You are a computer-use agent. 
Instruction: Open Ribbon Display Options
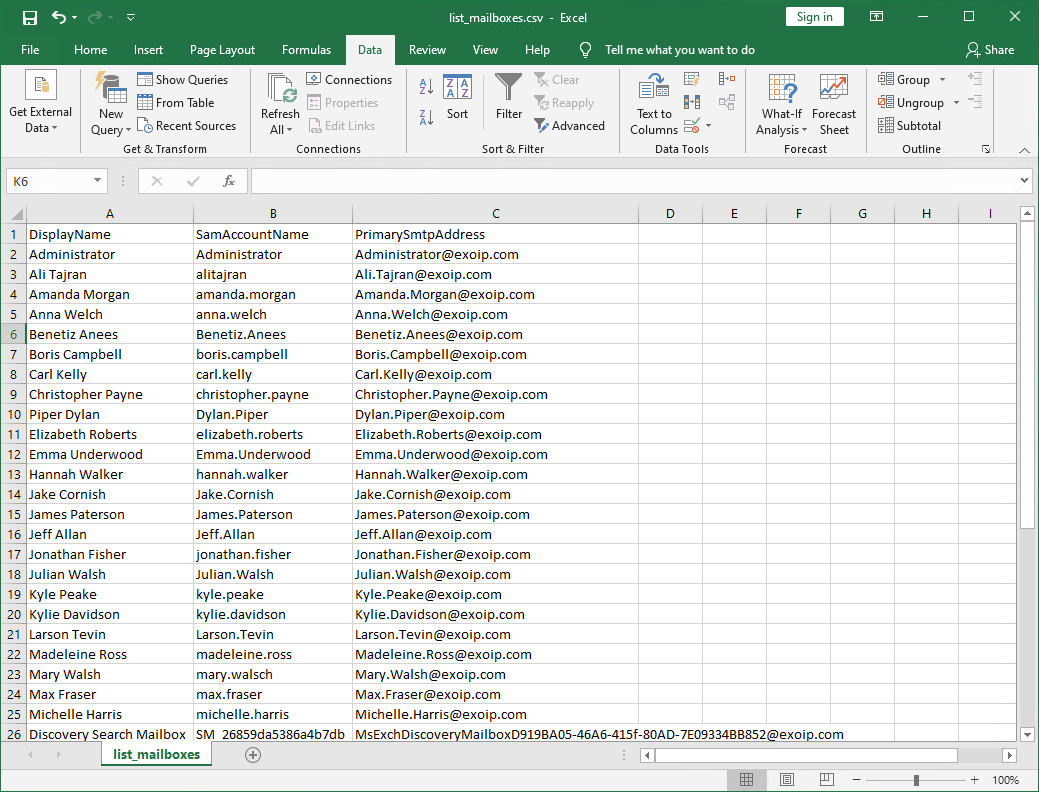tap(876, 17)
